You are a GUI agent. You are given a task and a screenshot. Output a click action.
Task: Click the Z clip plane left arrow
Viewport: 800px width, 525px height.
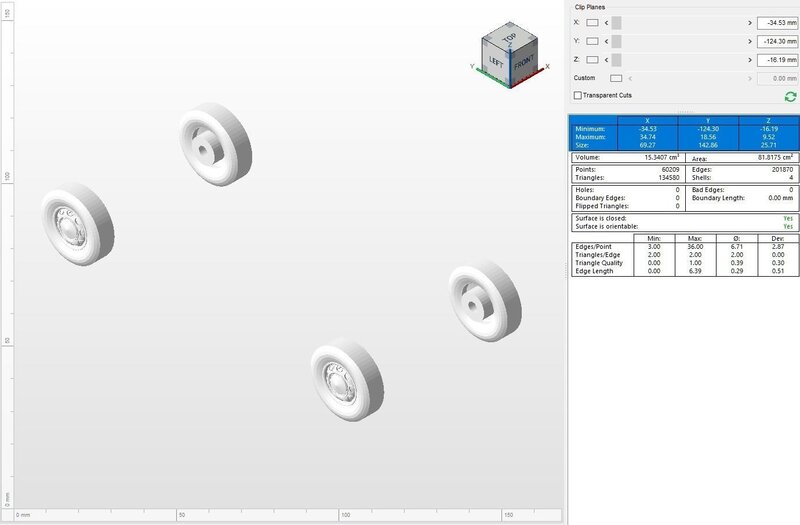pyautogui.click(x=605, y=59)
